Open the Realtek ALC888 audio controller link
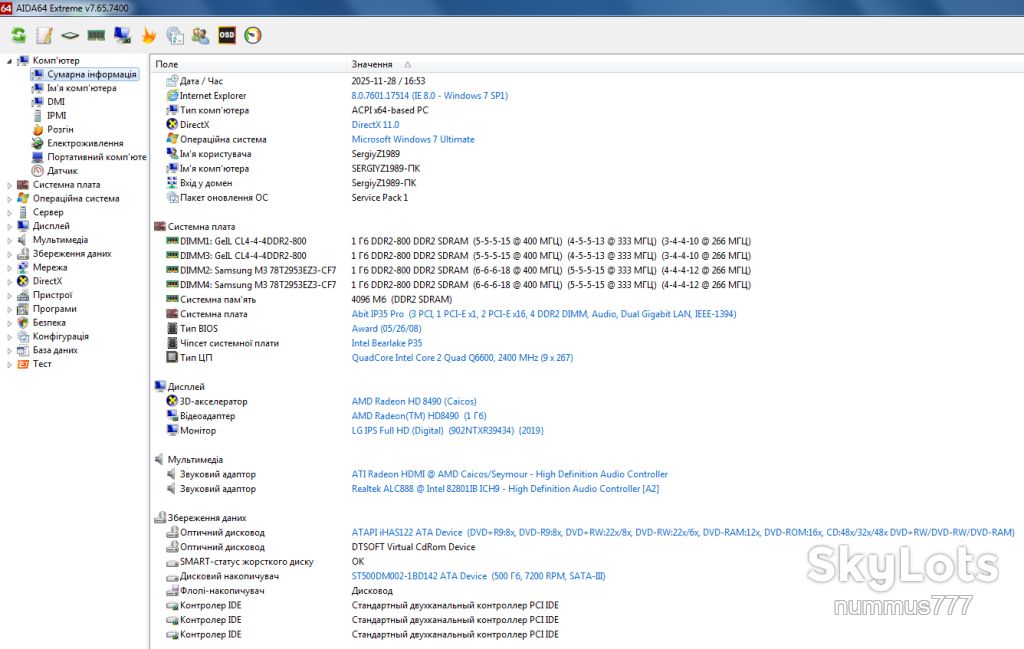1024x649 pixels. 505,488
